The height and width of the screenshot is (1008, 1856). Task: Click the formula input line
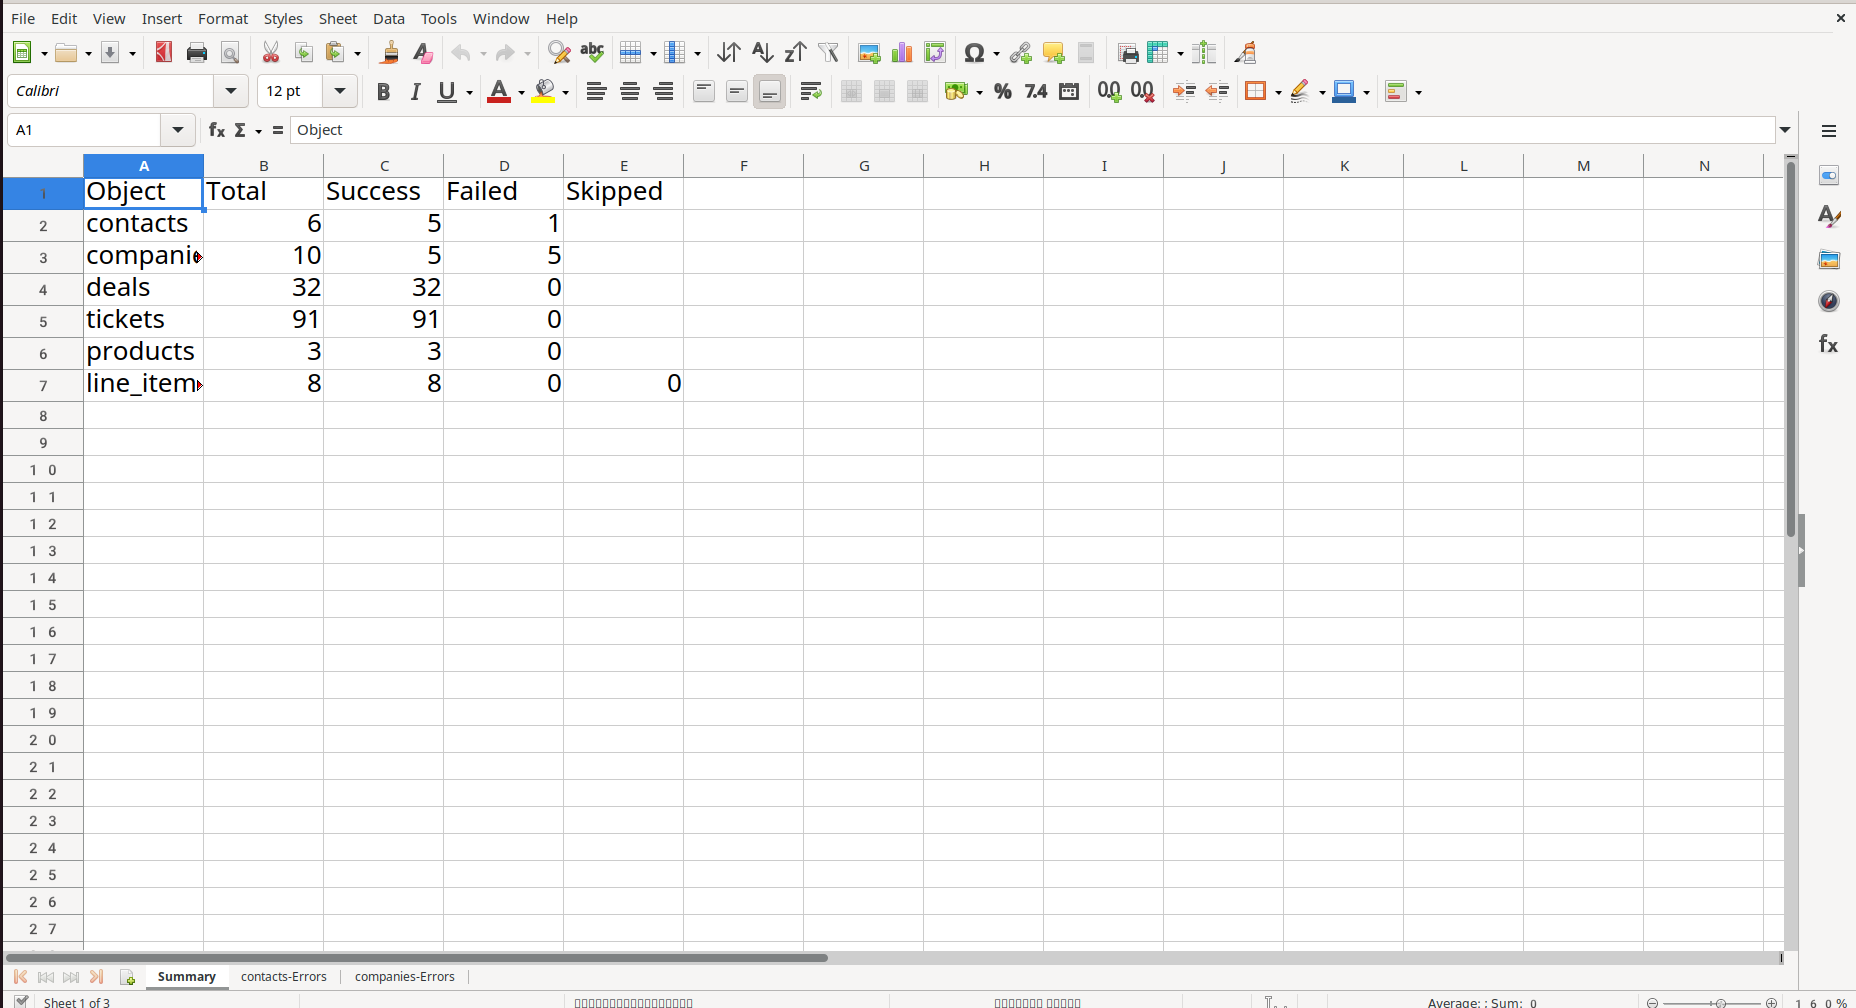click(x=1030, y=130)
